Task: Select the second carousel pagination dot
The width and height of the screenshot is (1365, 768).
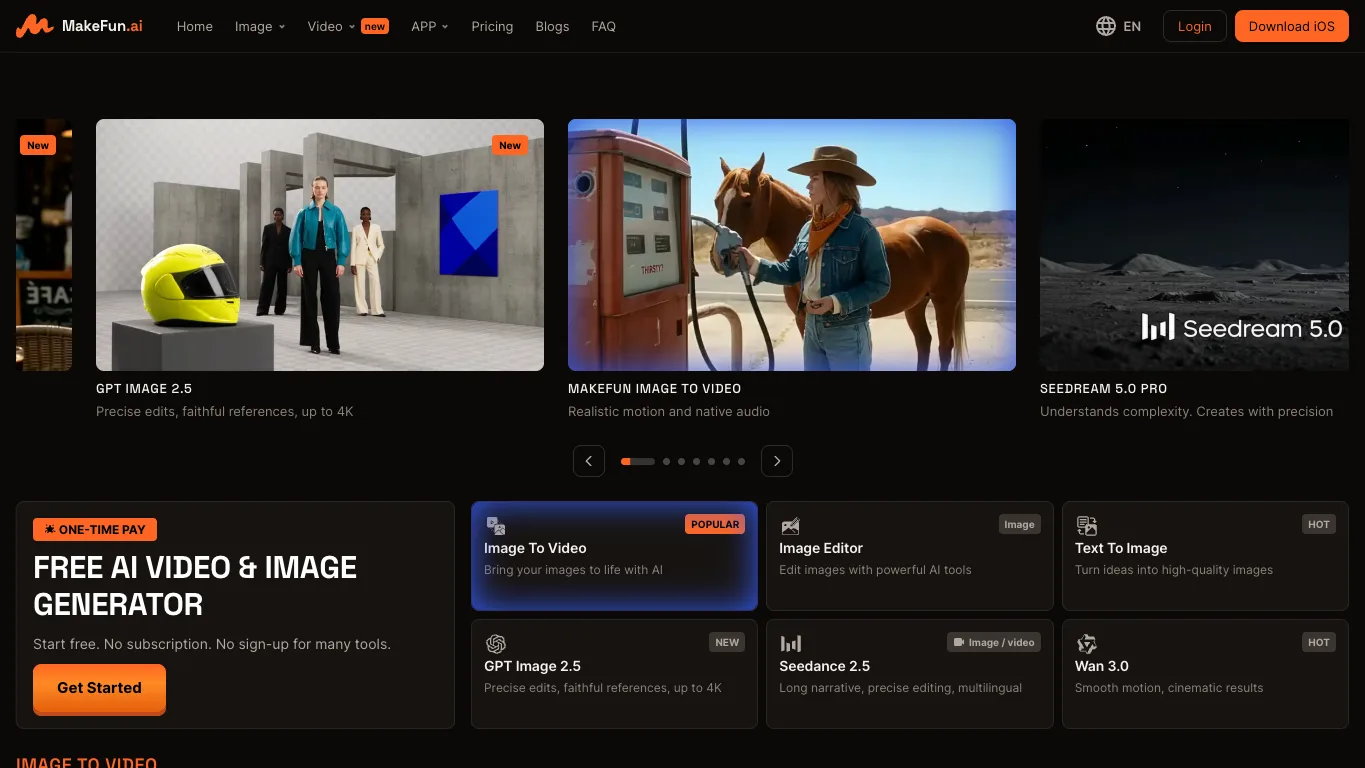Action: coord(666,462)
